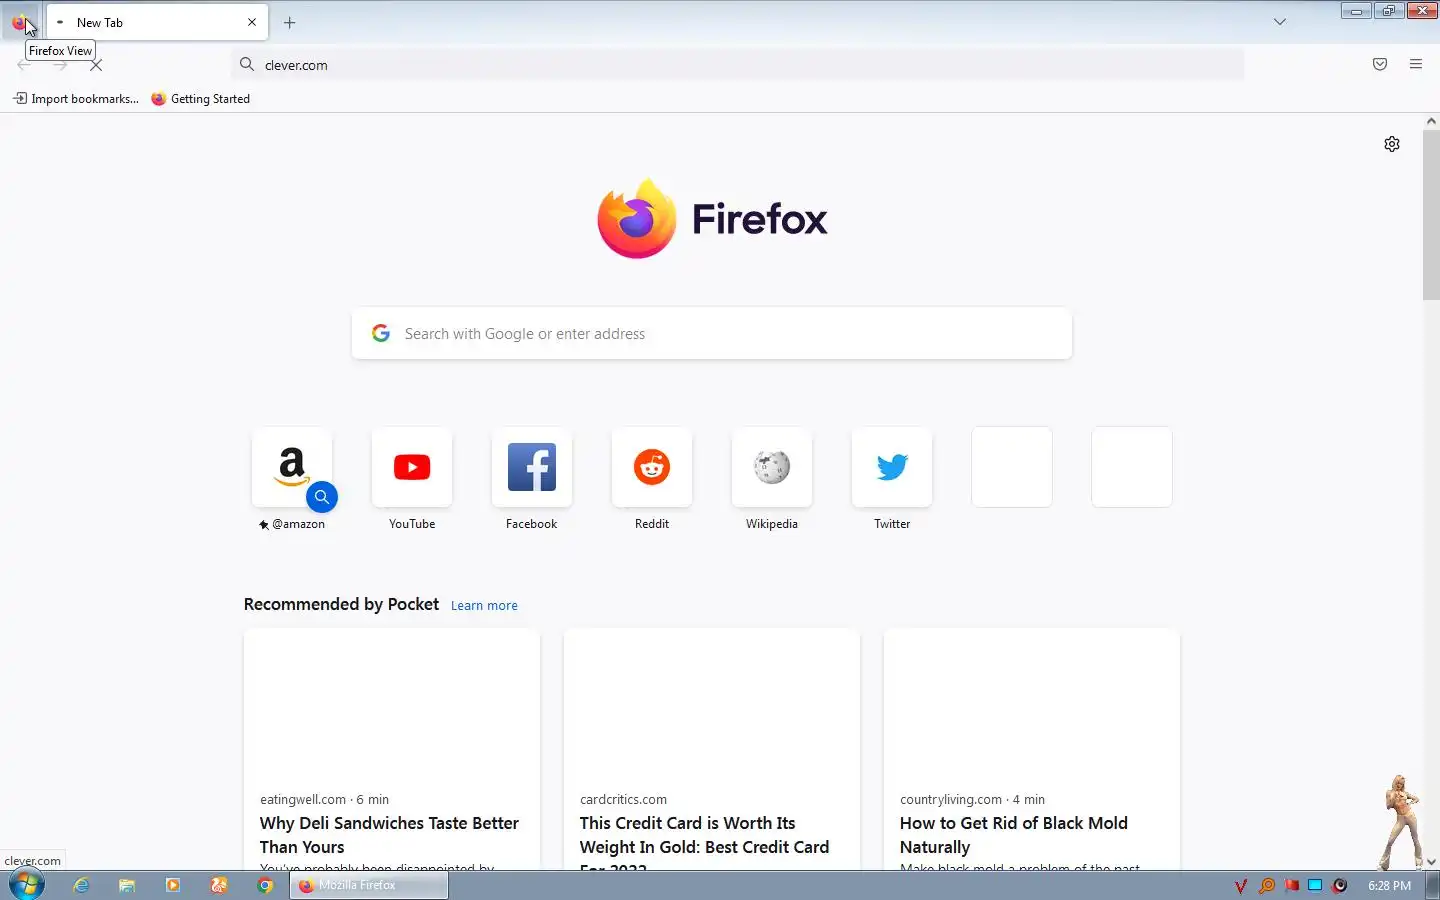Select the Mozilla Firefox taskbar button

pyautogui.click(x=369, y=885)
